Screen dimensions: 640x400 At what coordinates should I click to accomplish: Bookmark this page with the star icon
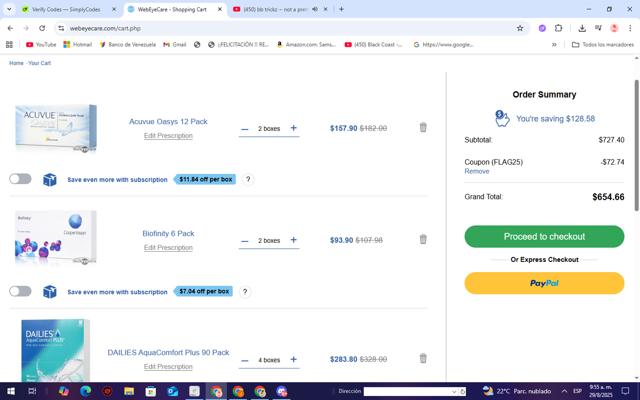coord(520,28)
